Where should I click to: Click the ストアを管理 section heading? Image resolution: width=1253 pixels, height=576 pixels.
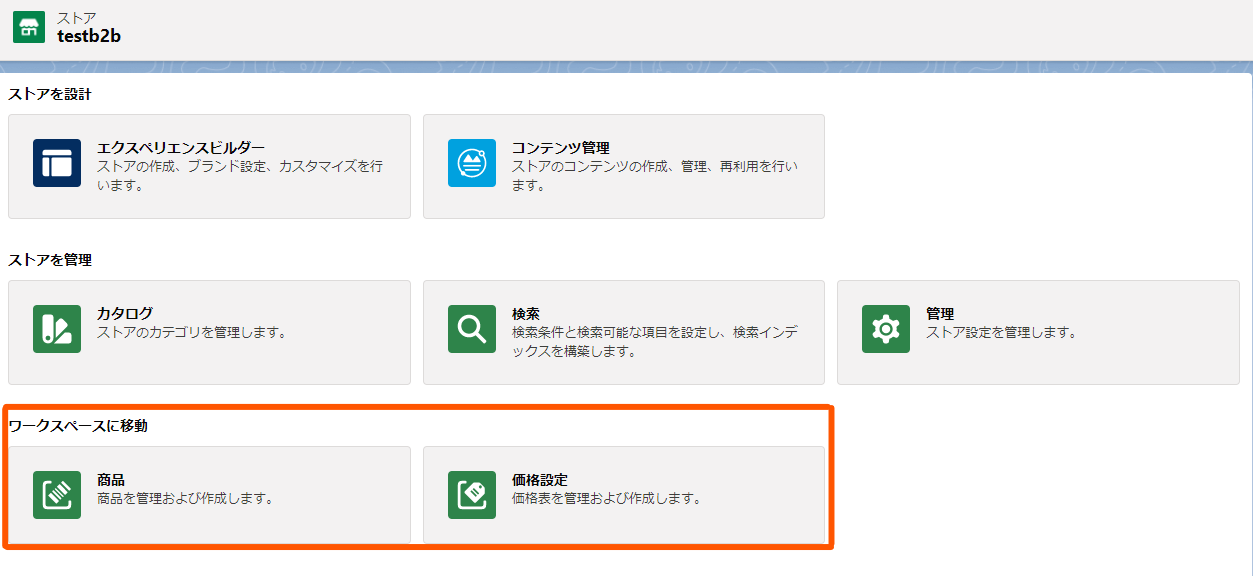(x=50, y=260)
